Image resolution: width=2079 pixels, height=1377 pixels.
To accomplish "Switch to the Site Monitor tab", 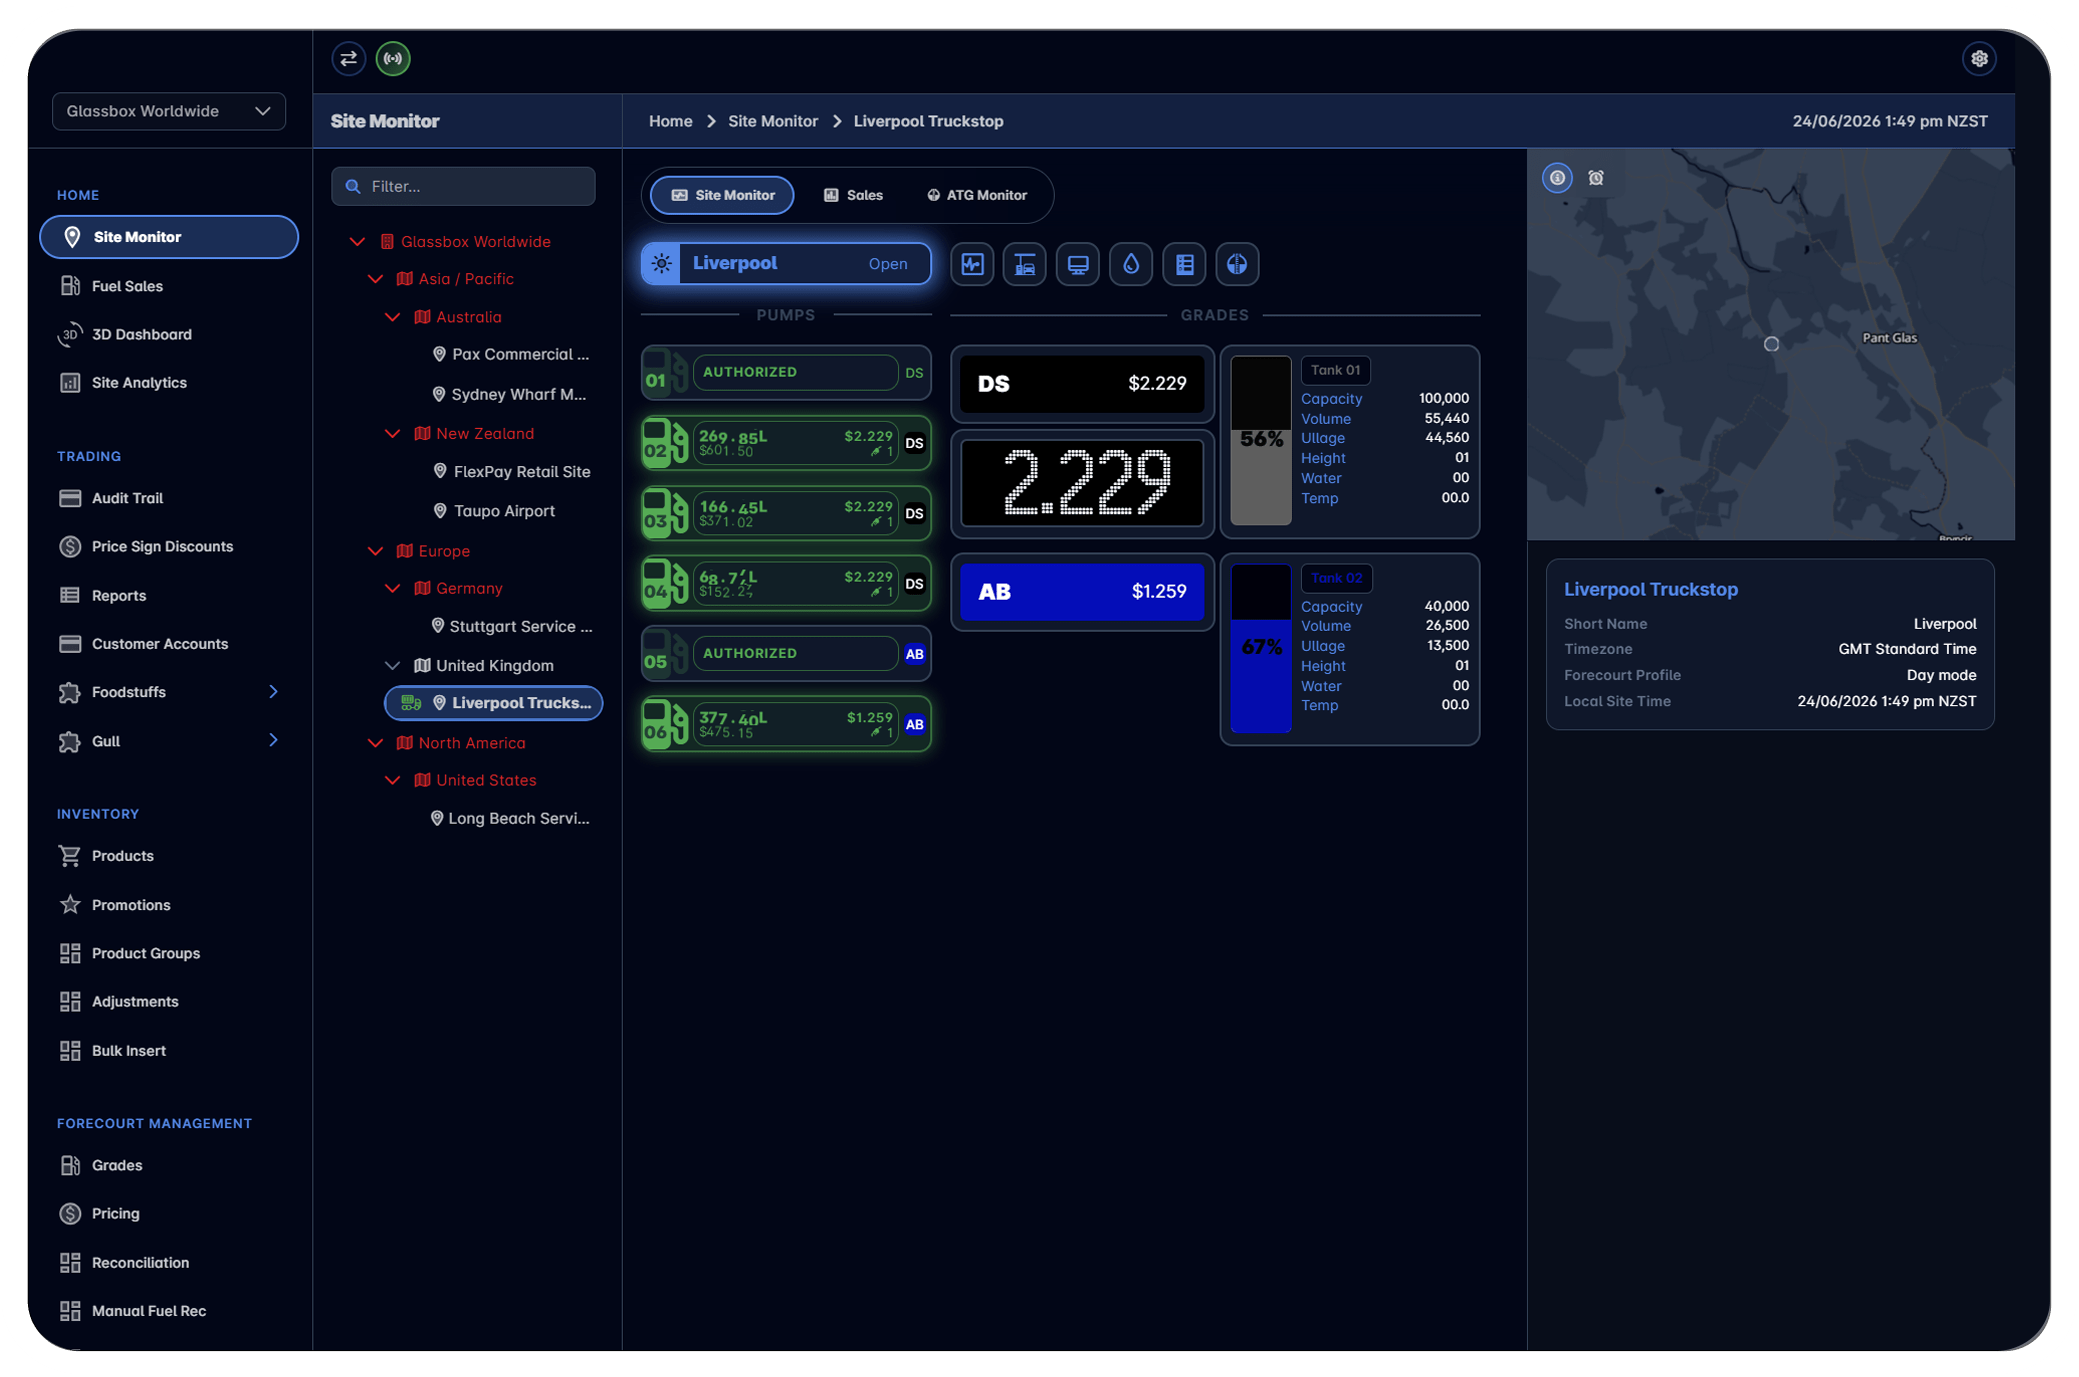I will tap(722, 195).
